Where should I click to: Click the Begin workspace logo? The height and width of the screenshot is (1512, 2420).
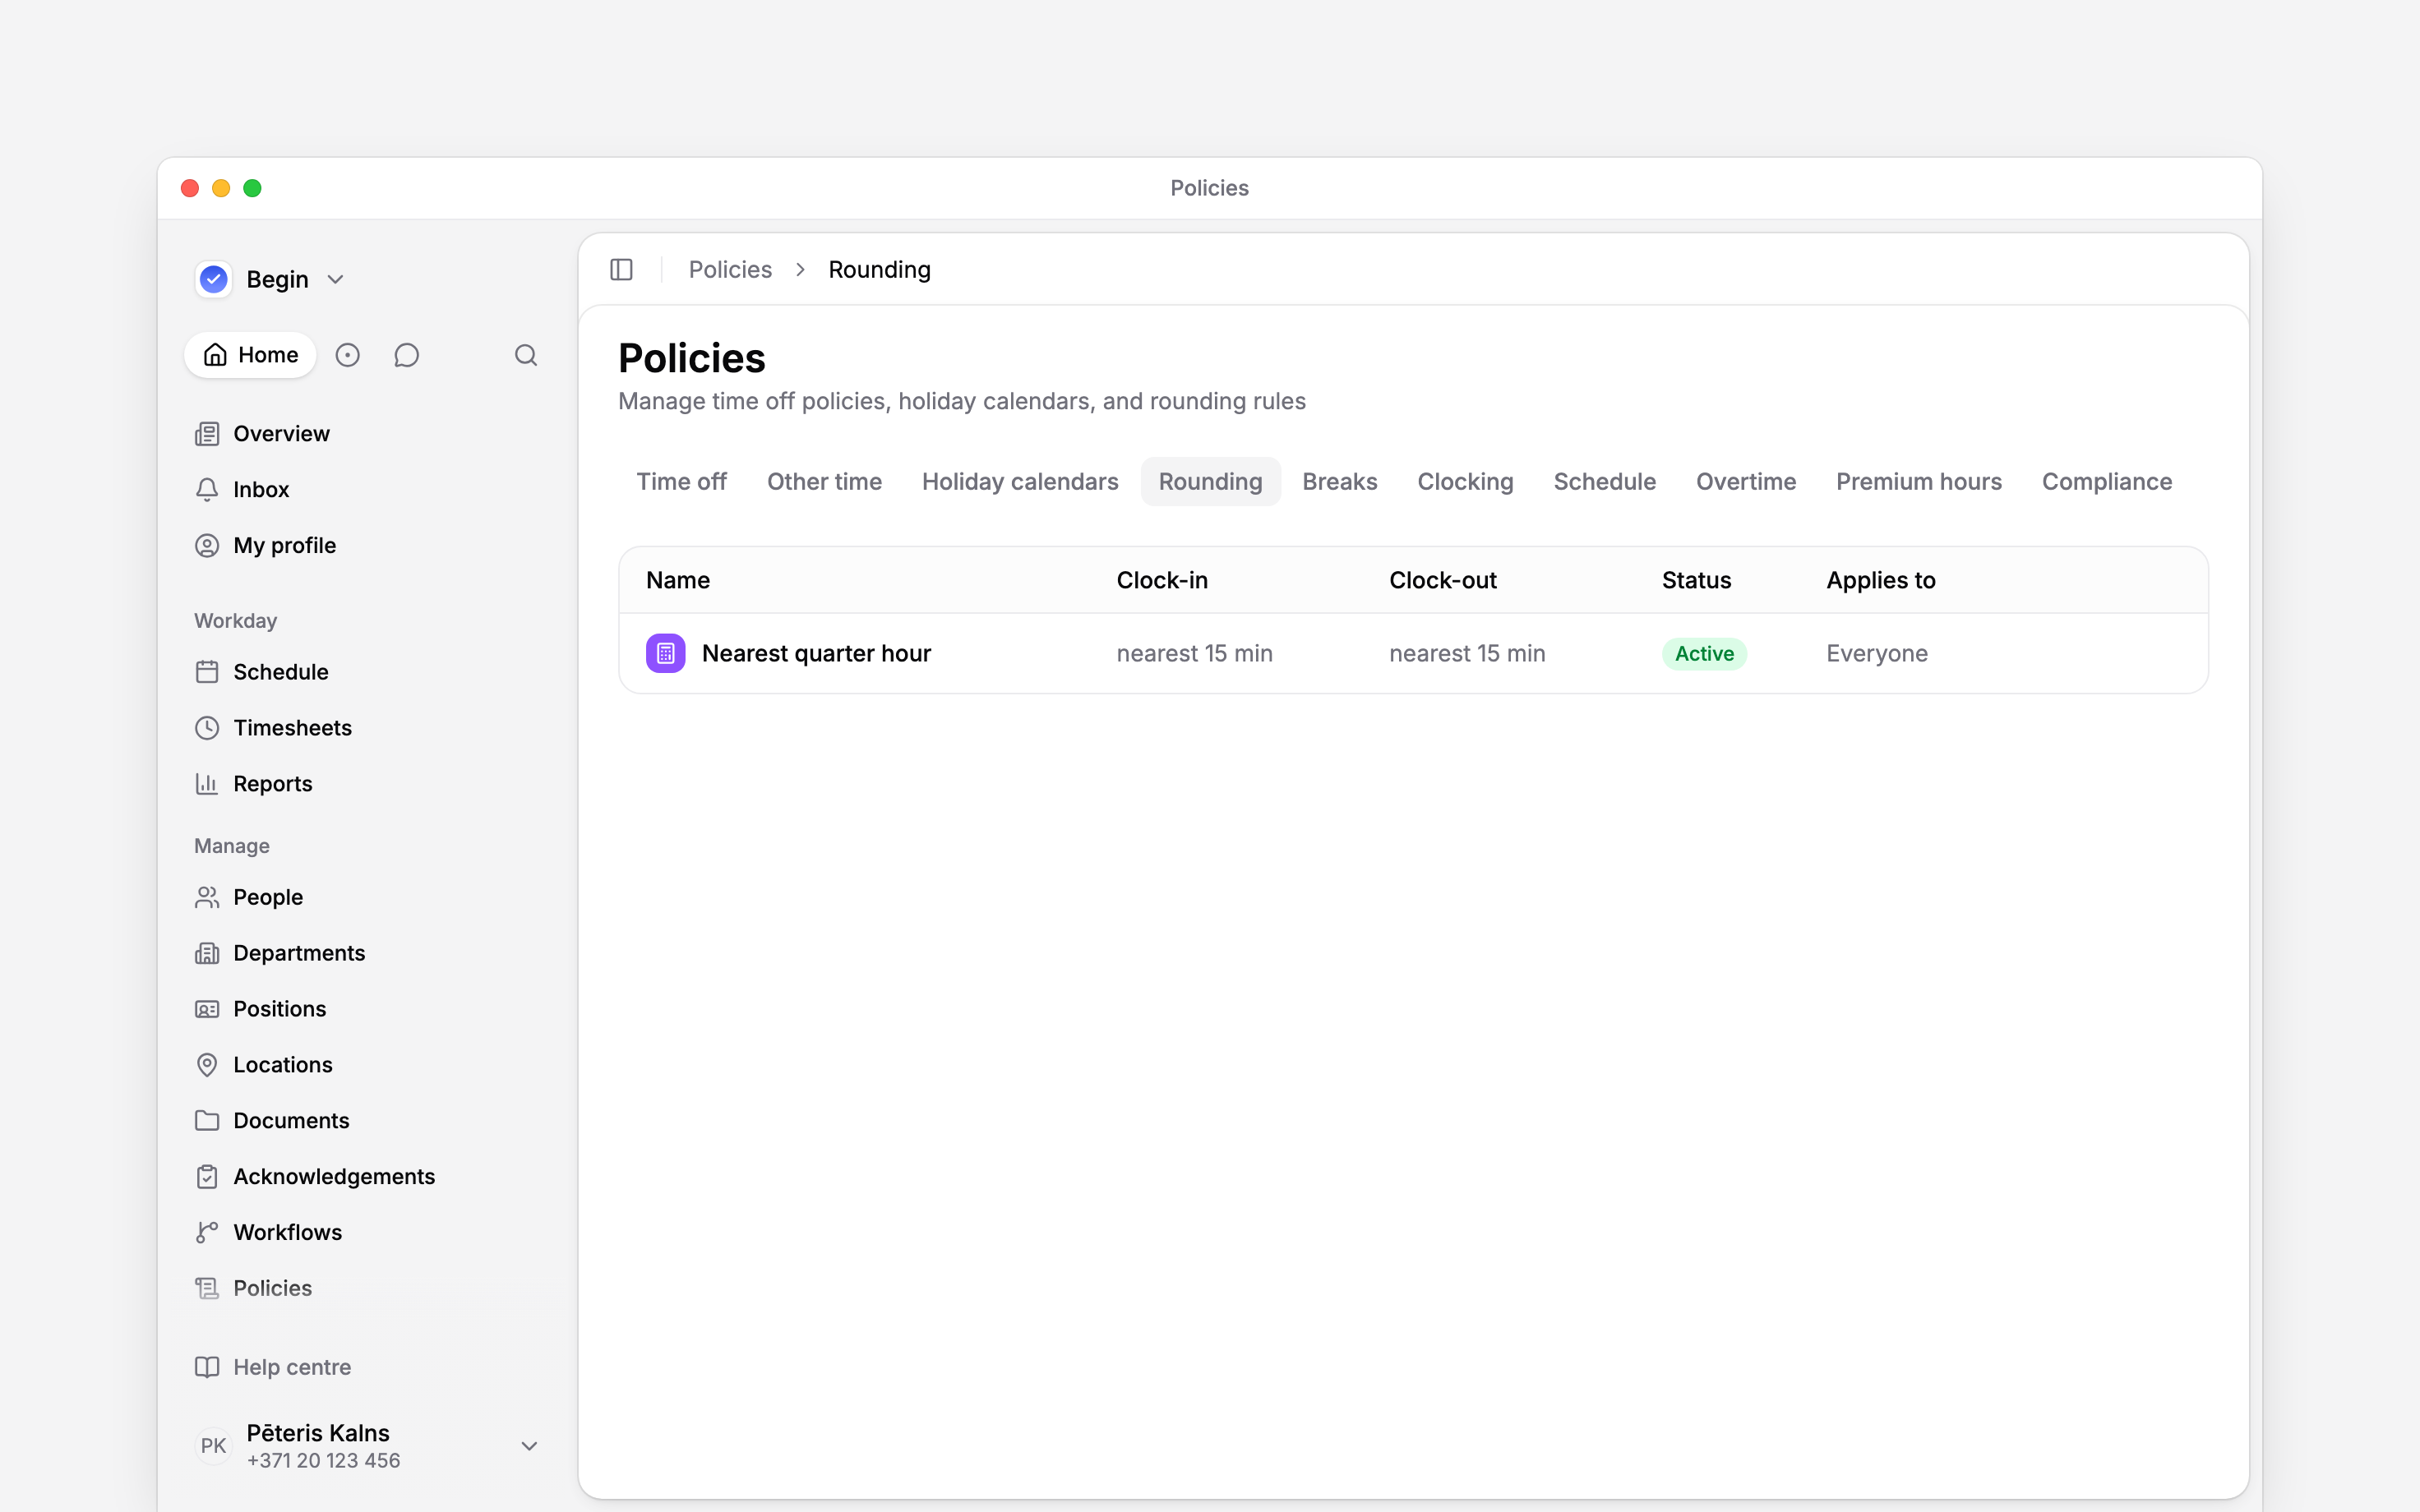(x=214, y=279)
